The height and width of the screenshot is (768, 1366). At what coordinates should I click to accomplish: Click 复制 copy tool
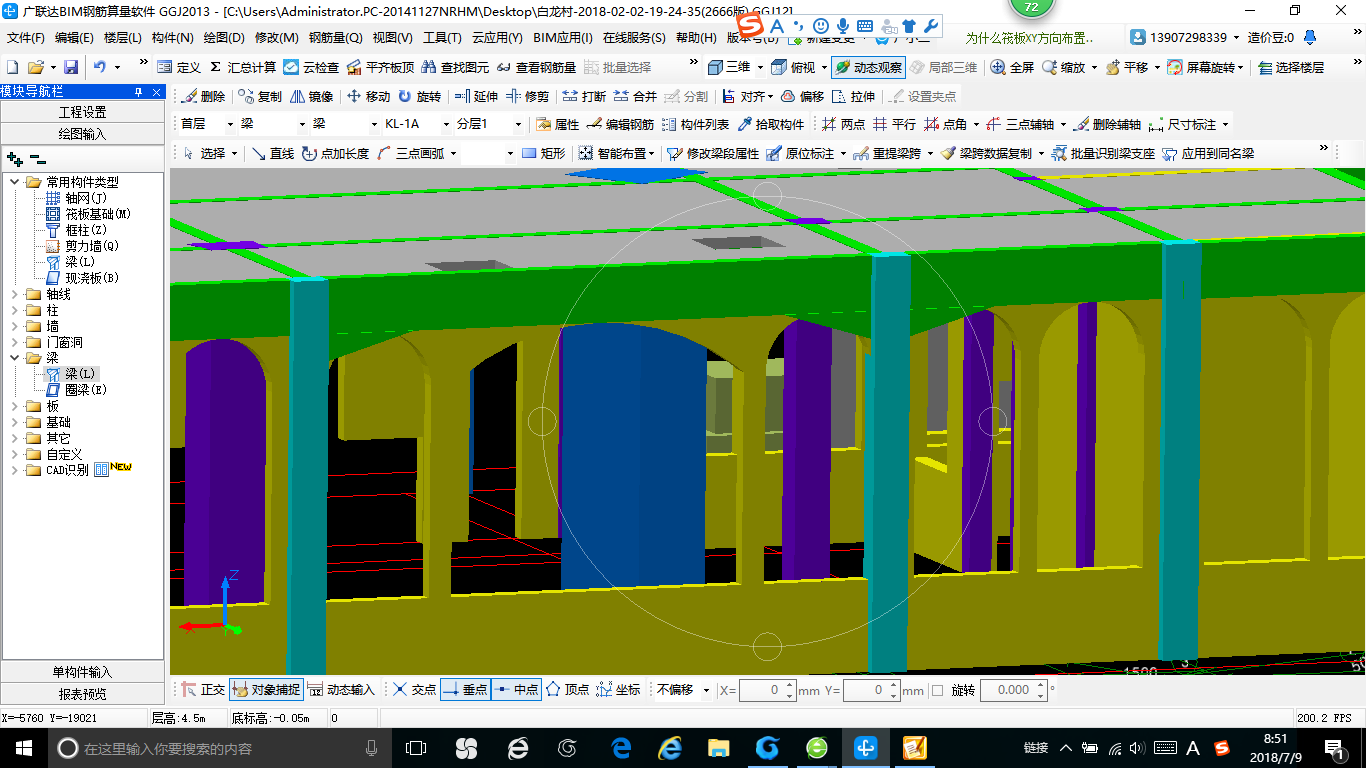pyautogui.click(x=260, y=96)
